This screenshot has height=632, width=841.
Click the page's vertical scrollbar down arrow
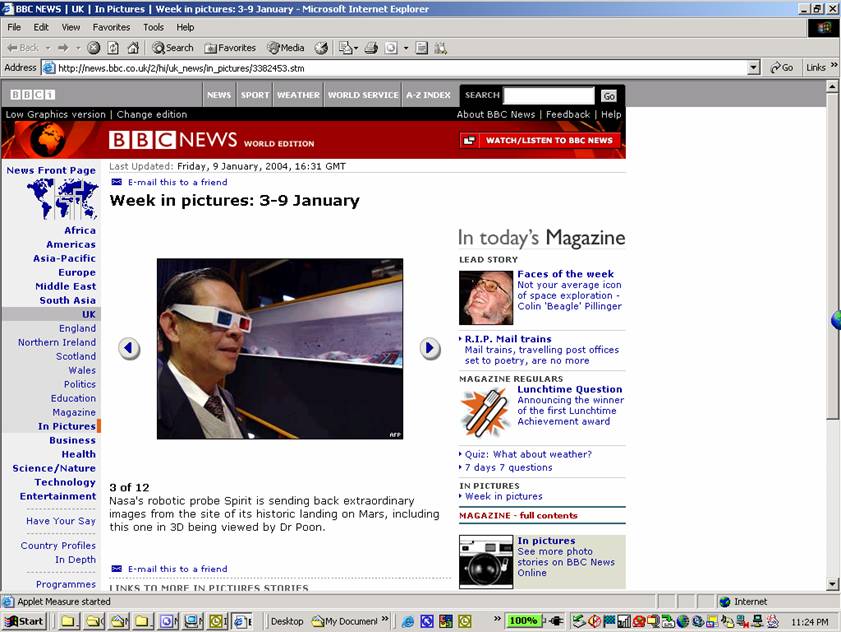point(832,584)
